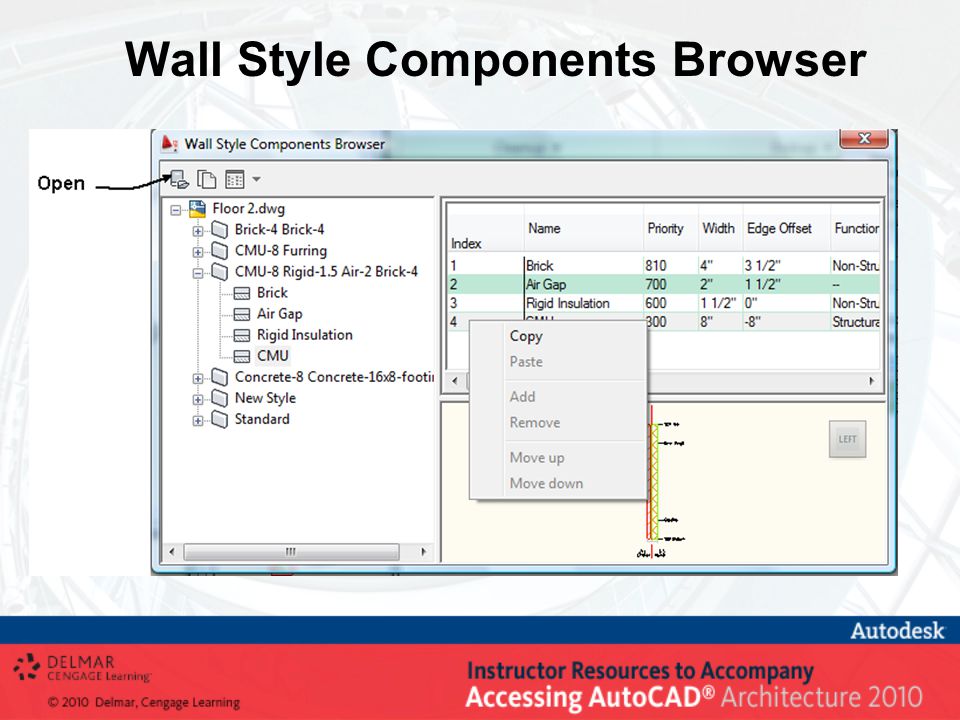
Task: Choose Copy from the context menu
Action: coord(526,336)
